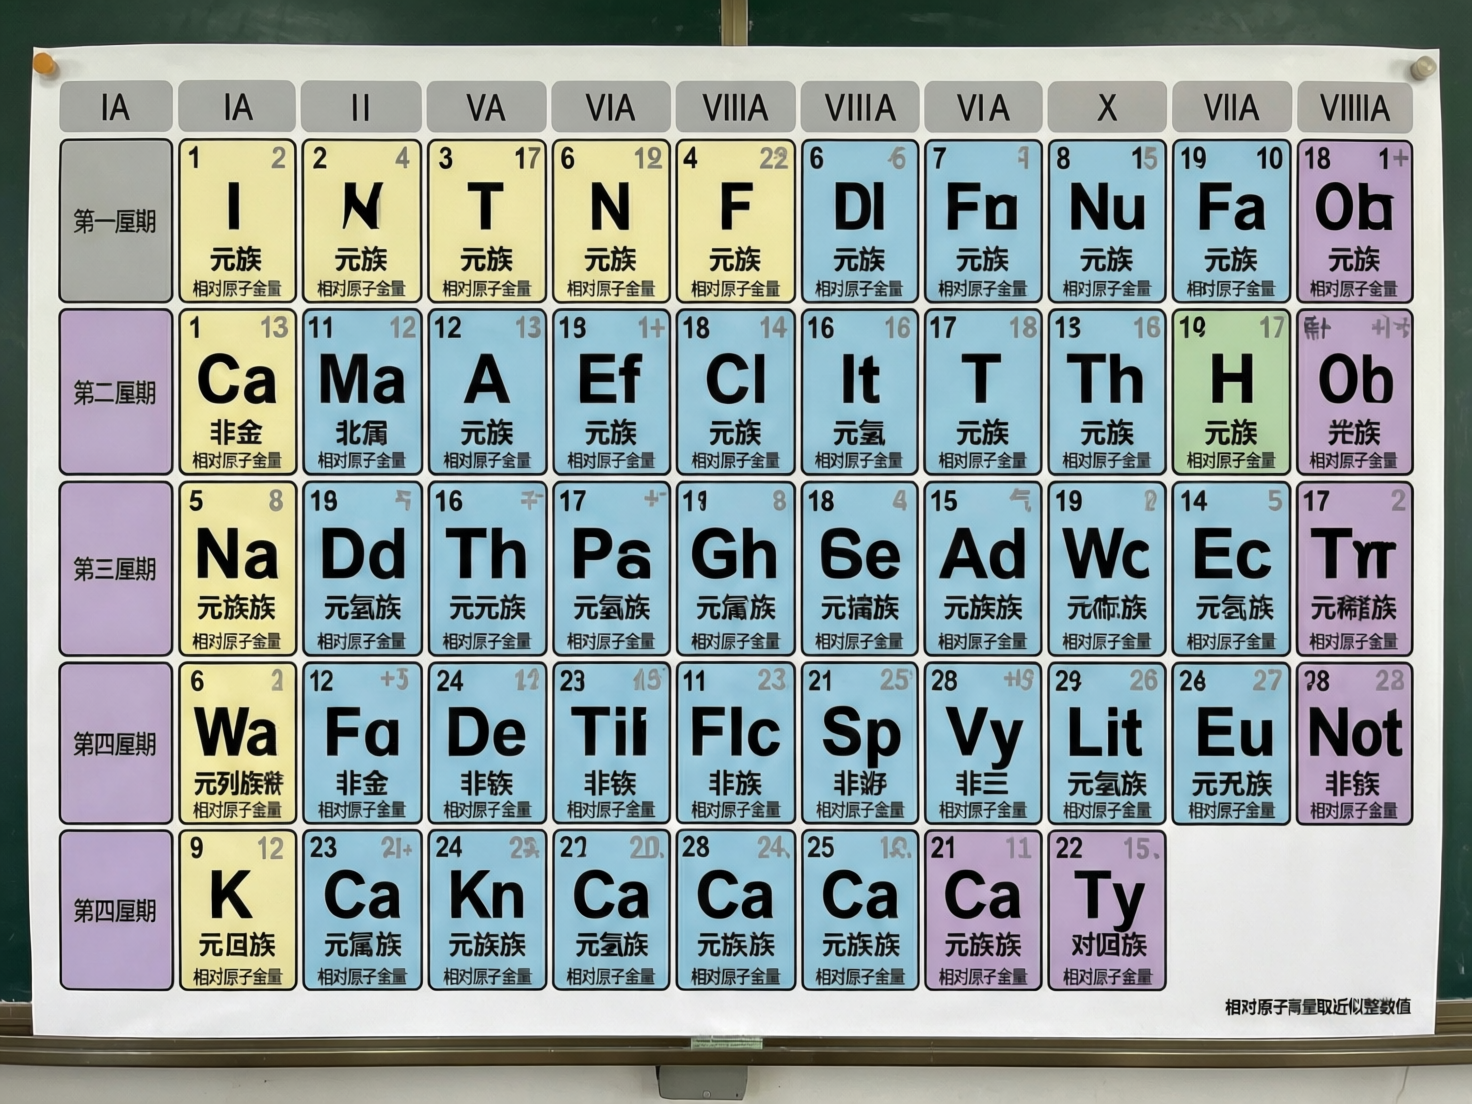Select the purple Not element tile
Image resolution: width=1472 pixels, height=1104 pixels.
point(1354,742)
